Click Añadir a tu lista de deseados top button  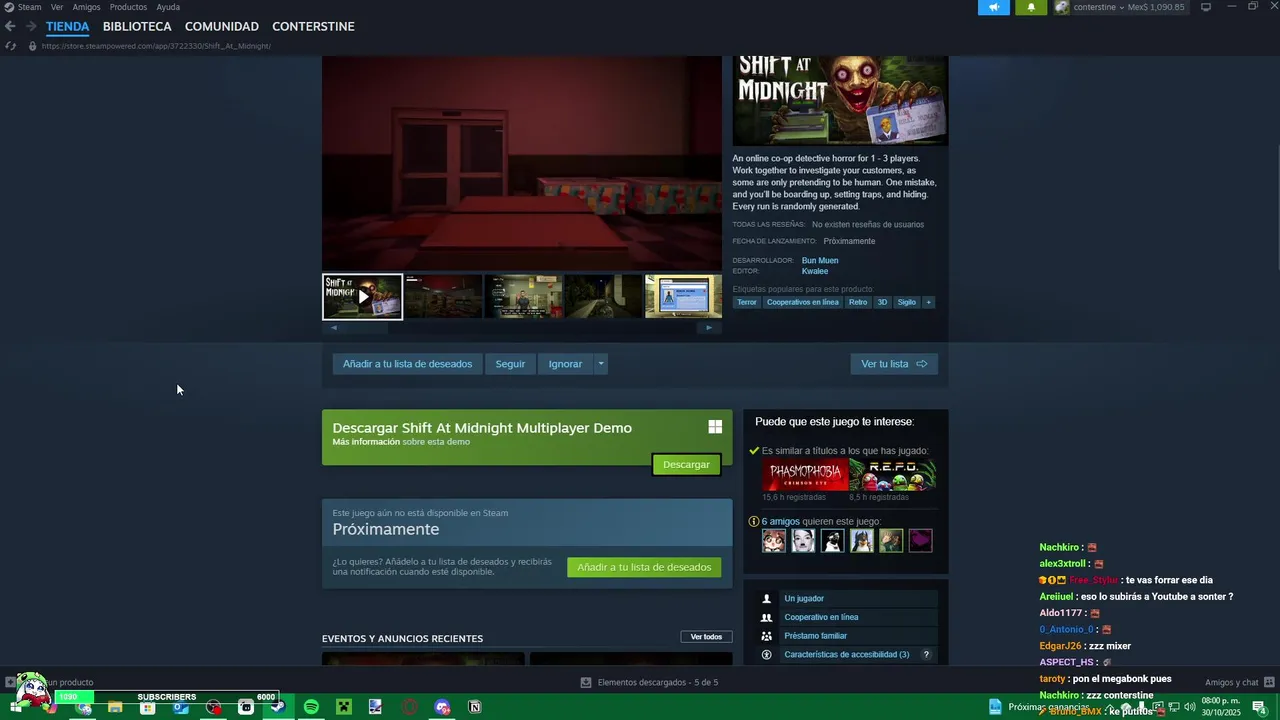click(407, 364)
